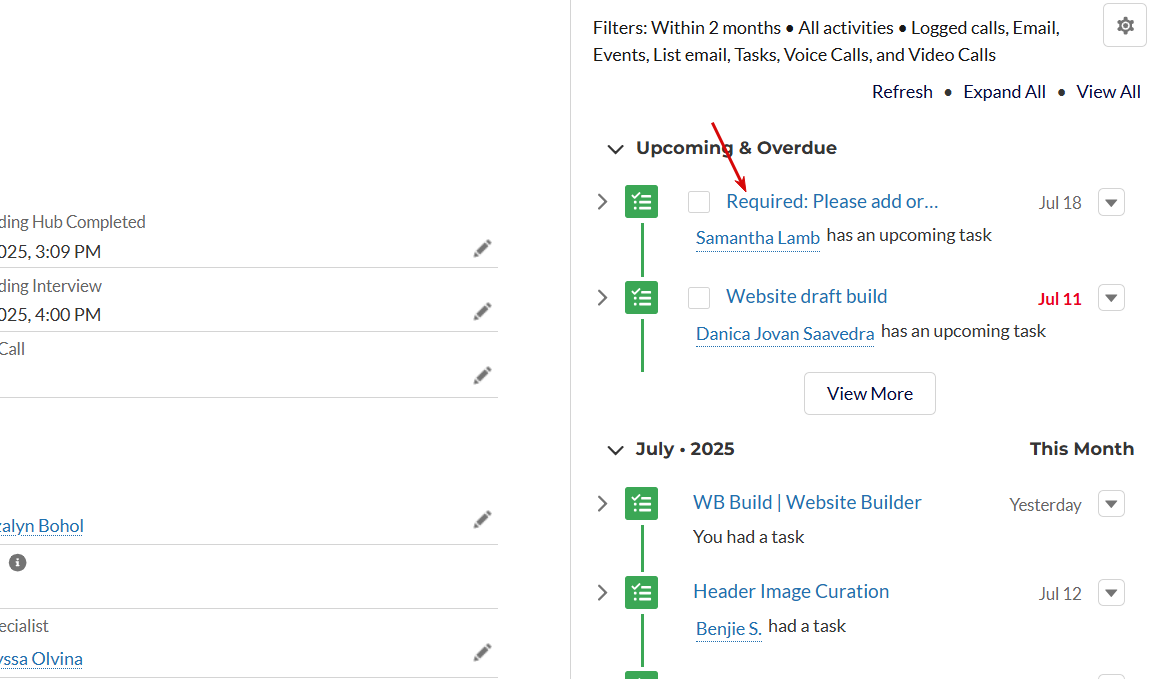Collapse the Upcoming & Overdue section
Screen dimensions: 1153x679
[615, 149]
